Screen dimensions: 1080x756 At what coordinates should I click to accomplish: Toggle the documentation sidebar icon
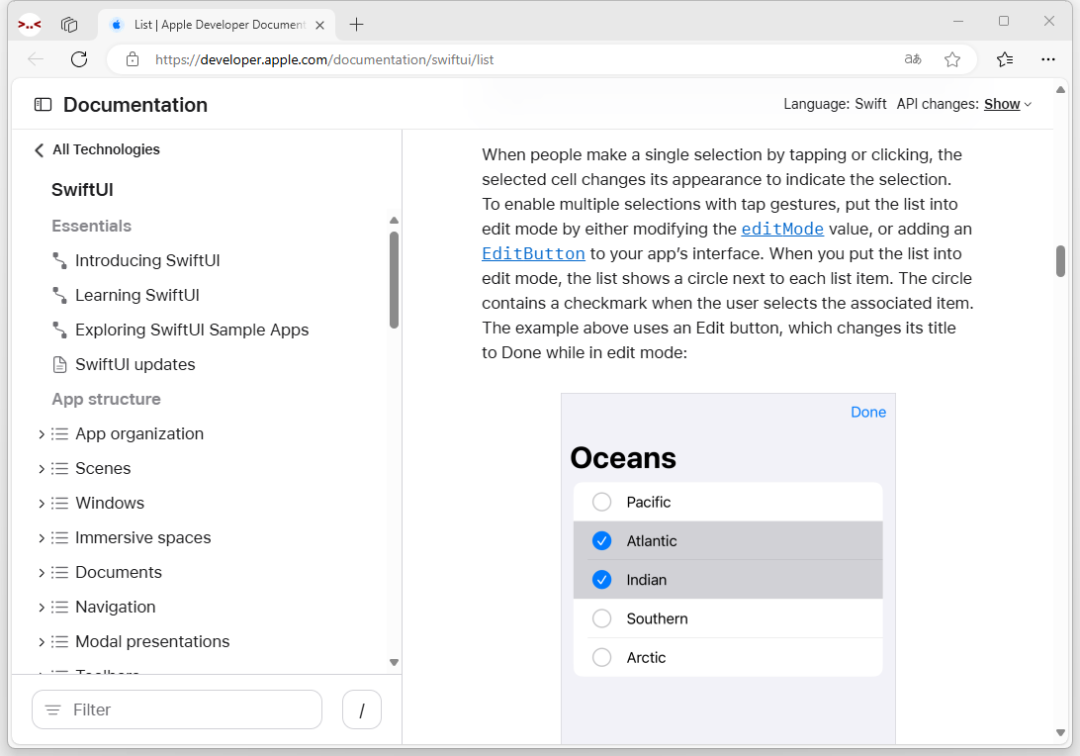coord(43,105)
